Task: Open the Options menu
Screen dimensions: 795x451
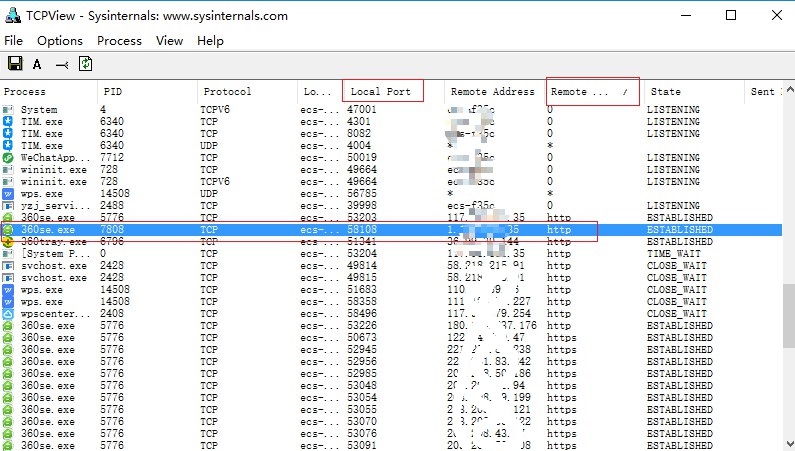Action: point(60,41)
